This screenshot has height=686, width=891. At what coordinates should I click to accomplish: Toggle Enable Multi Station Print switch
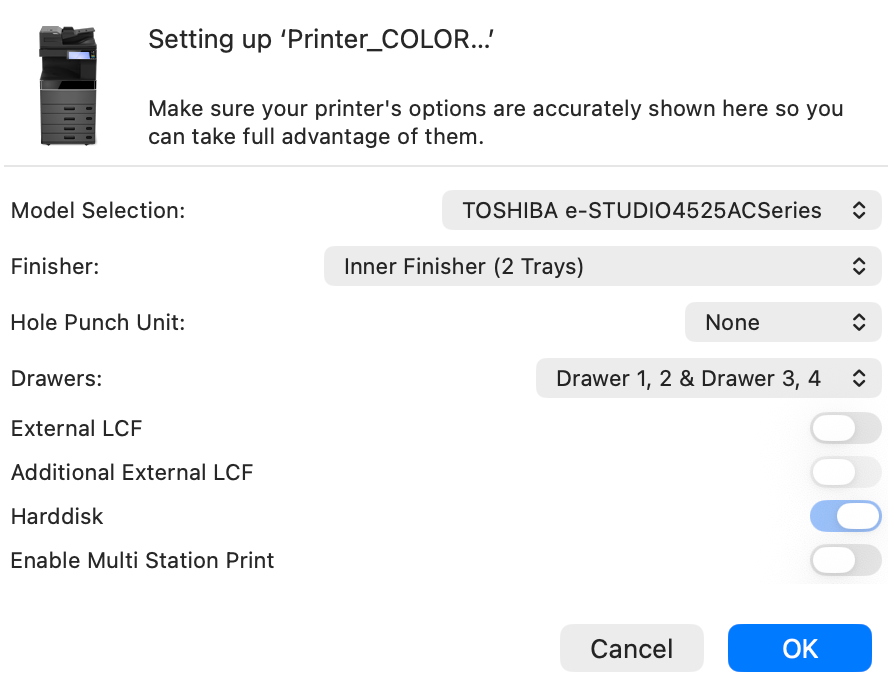coord(845,561)
